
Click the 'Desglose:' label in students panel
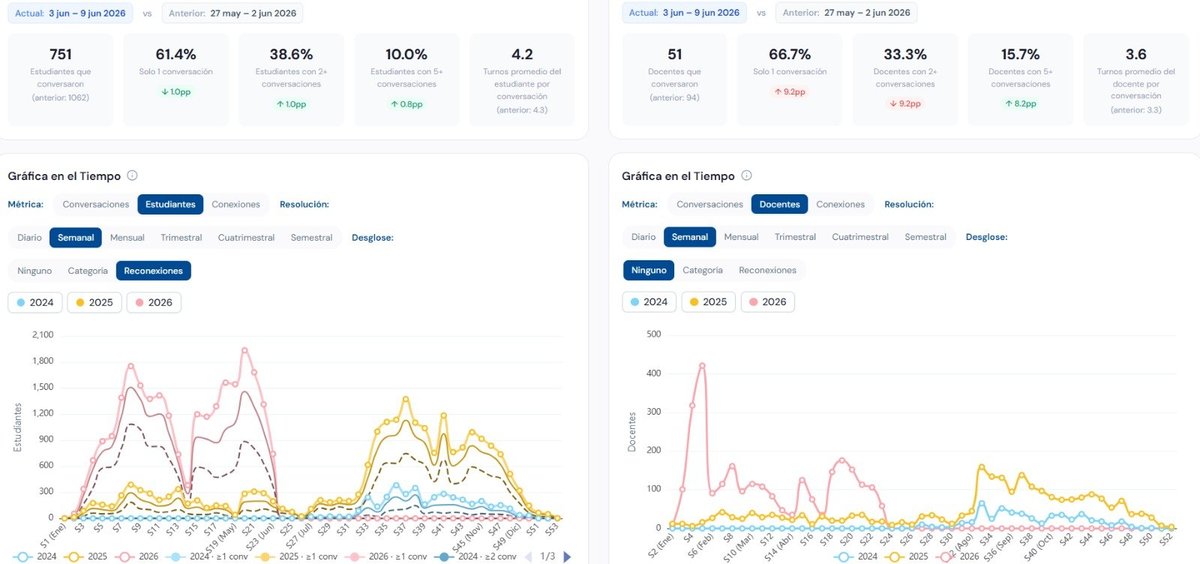tap(372, 237)
